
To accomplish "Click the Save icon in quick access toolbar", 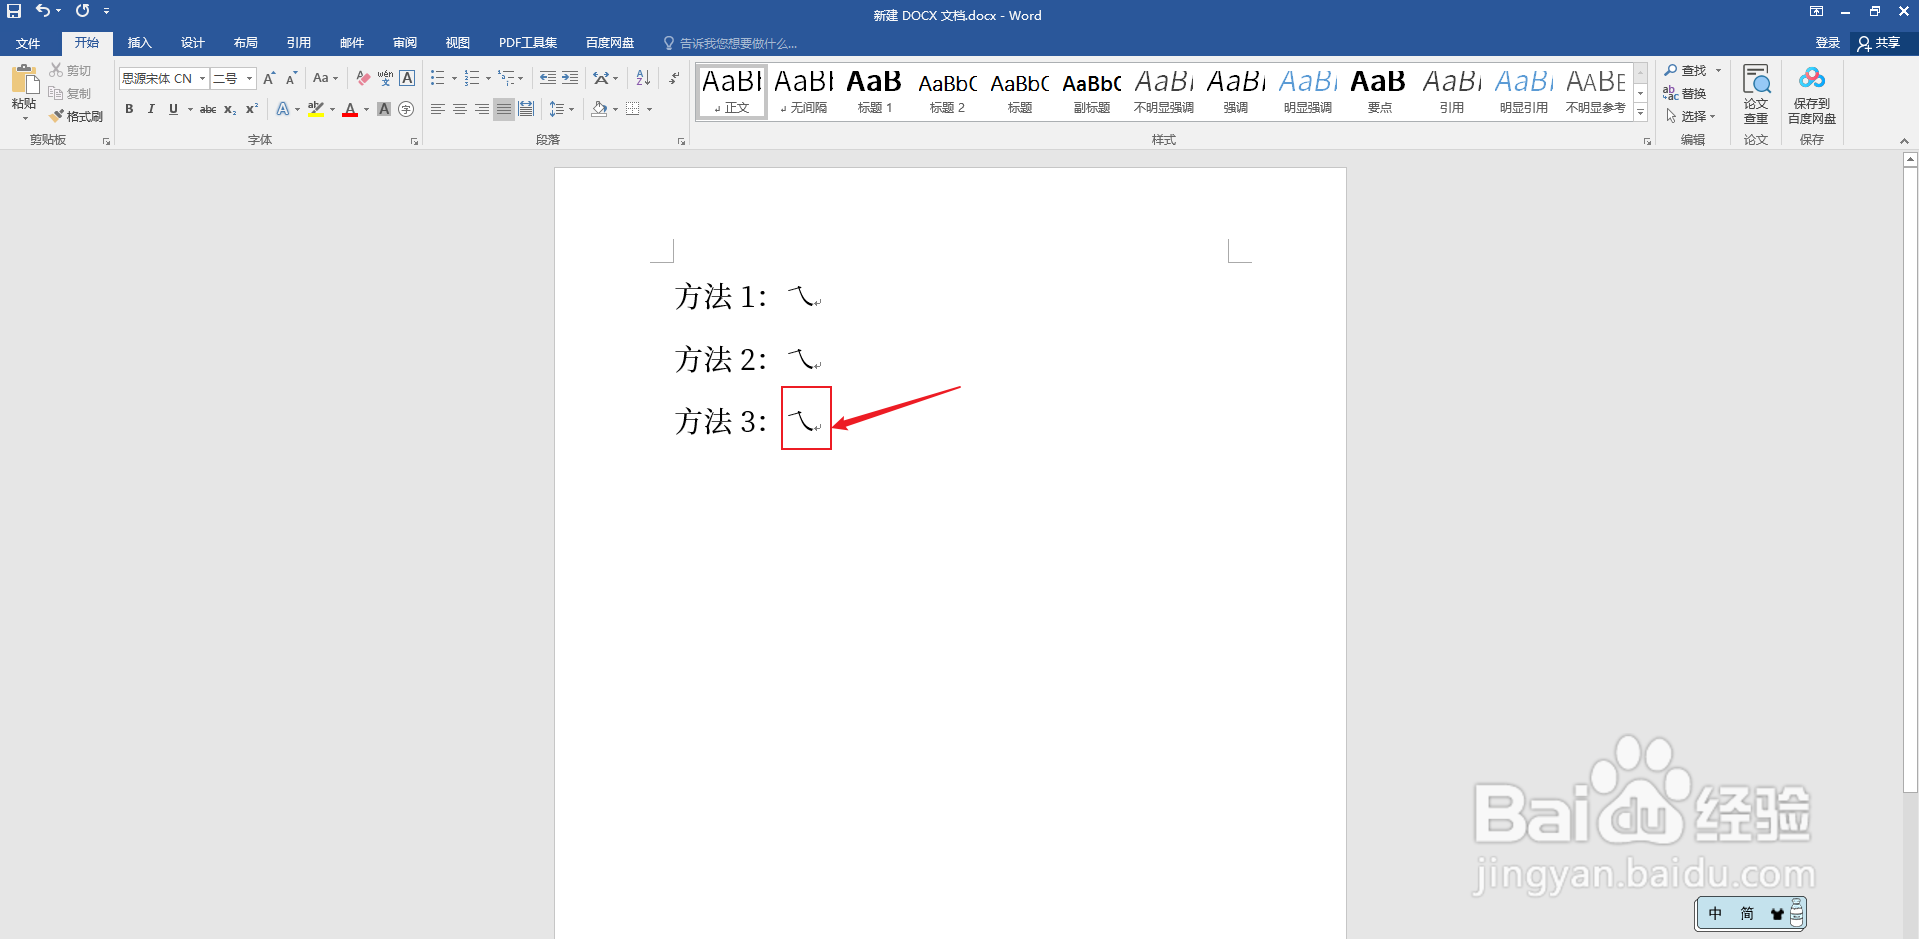I will (x=14, y=11).
